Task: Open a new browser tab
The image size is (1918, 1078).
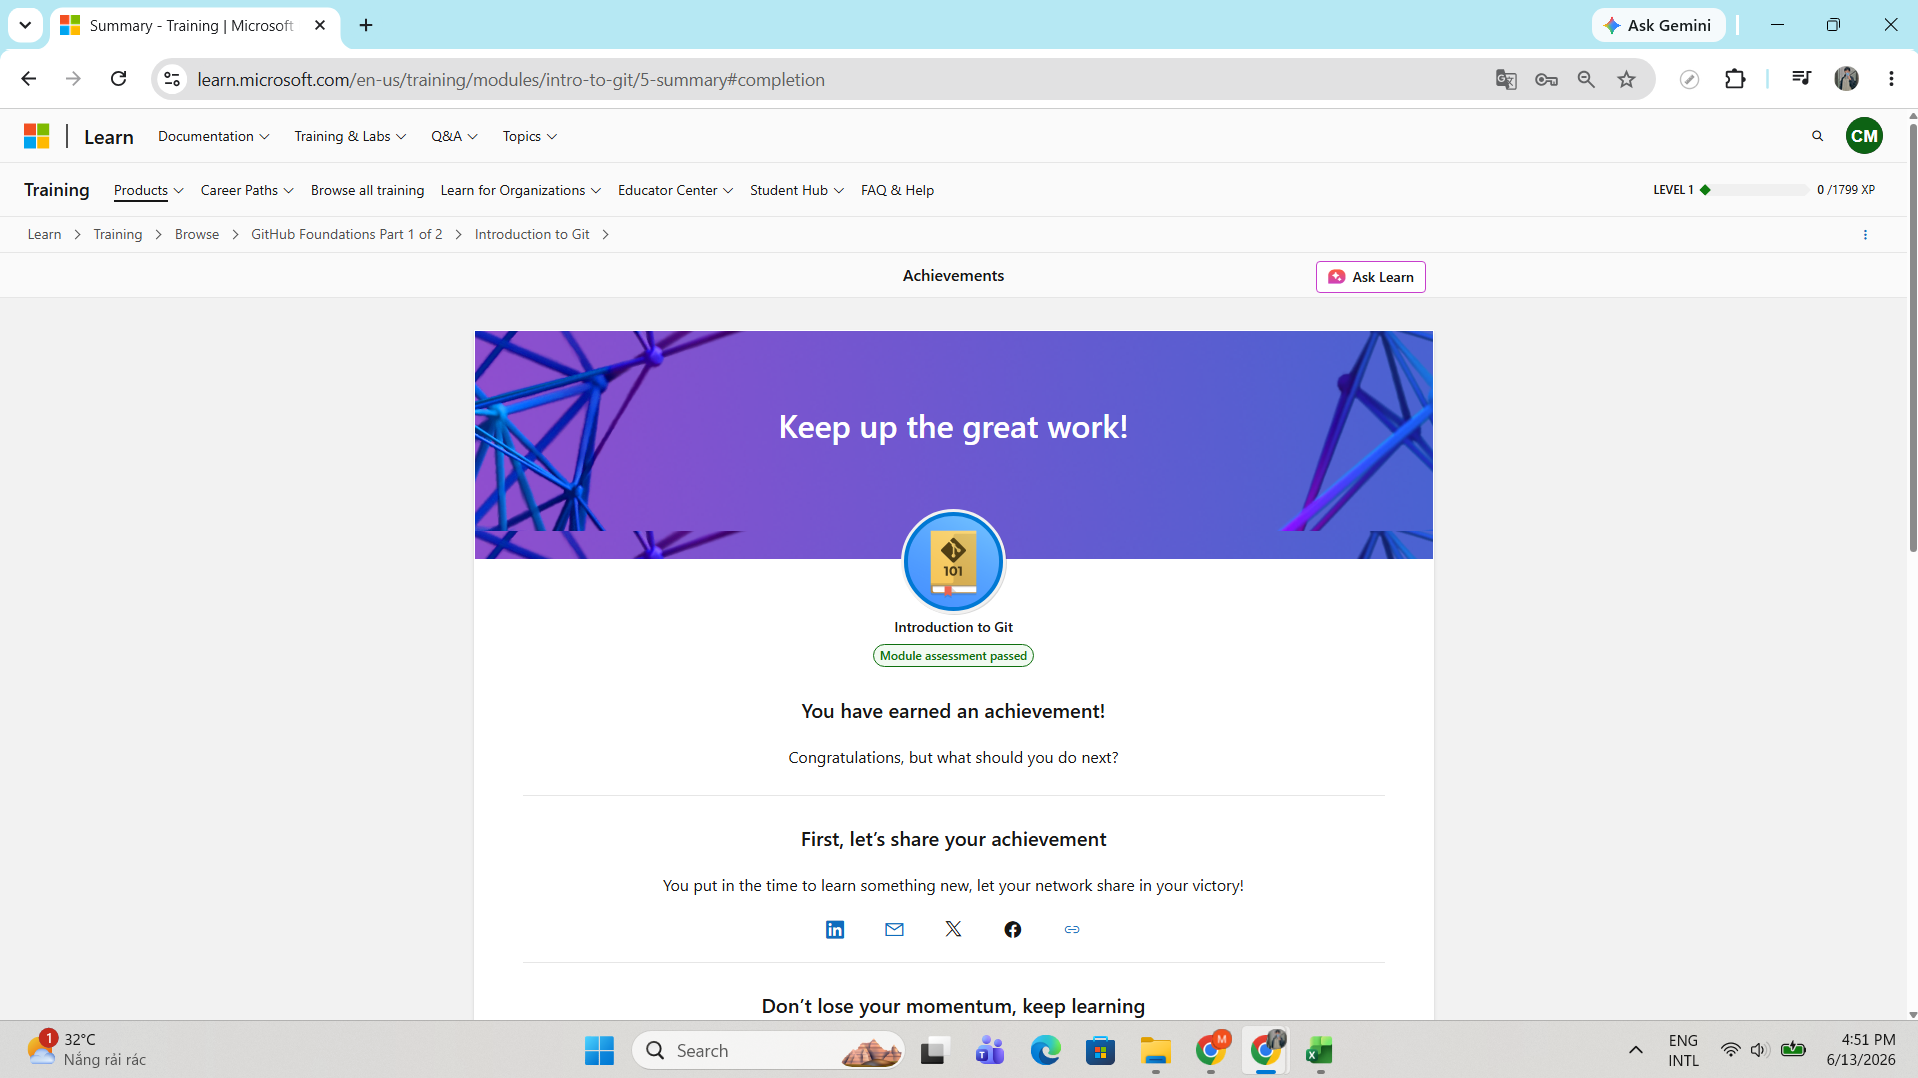Action: pyautogui.click(x=366, y=25)
